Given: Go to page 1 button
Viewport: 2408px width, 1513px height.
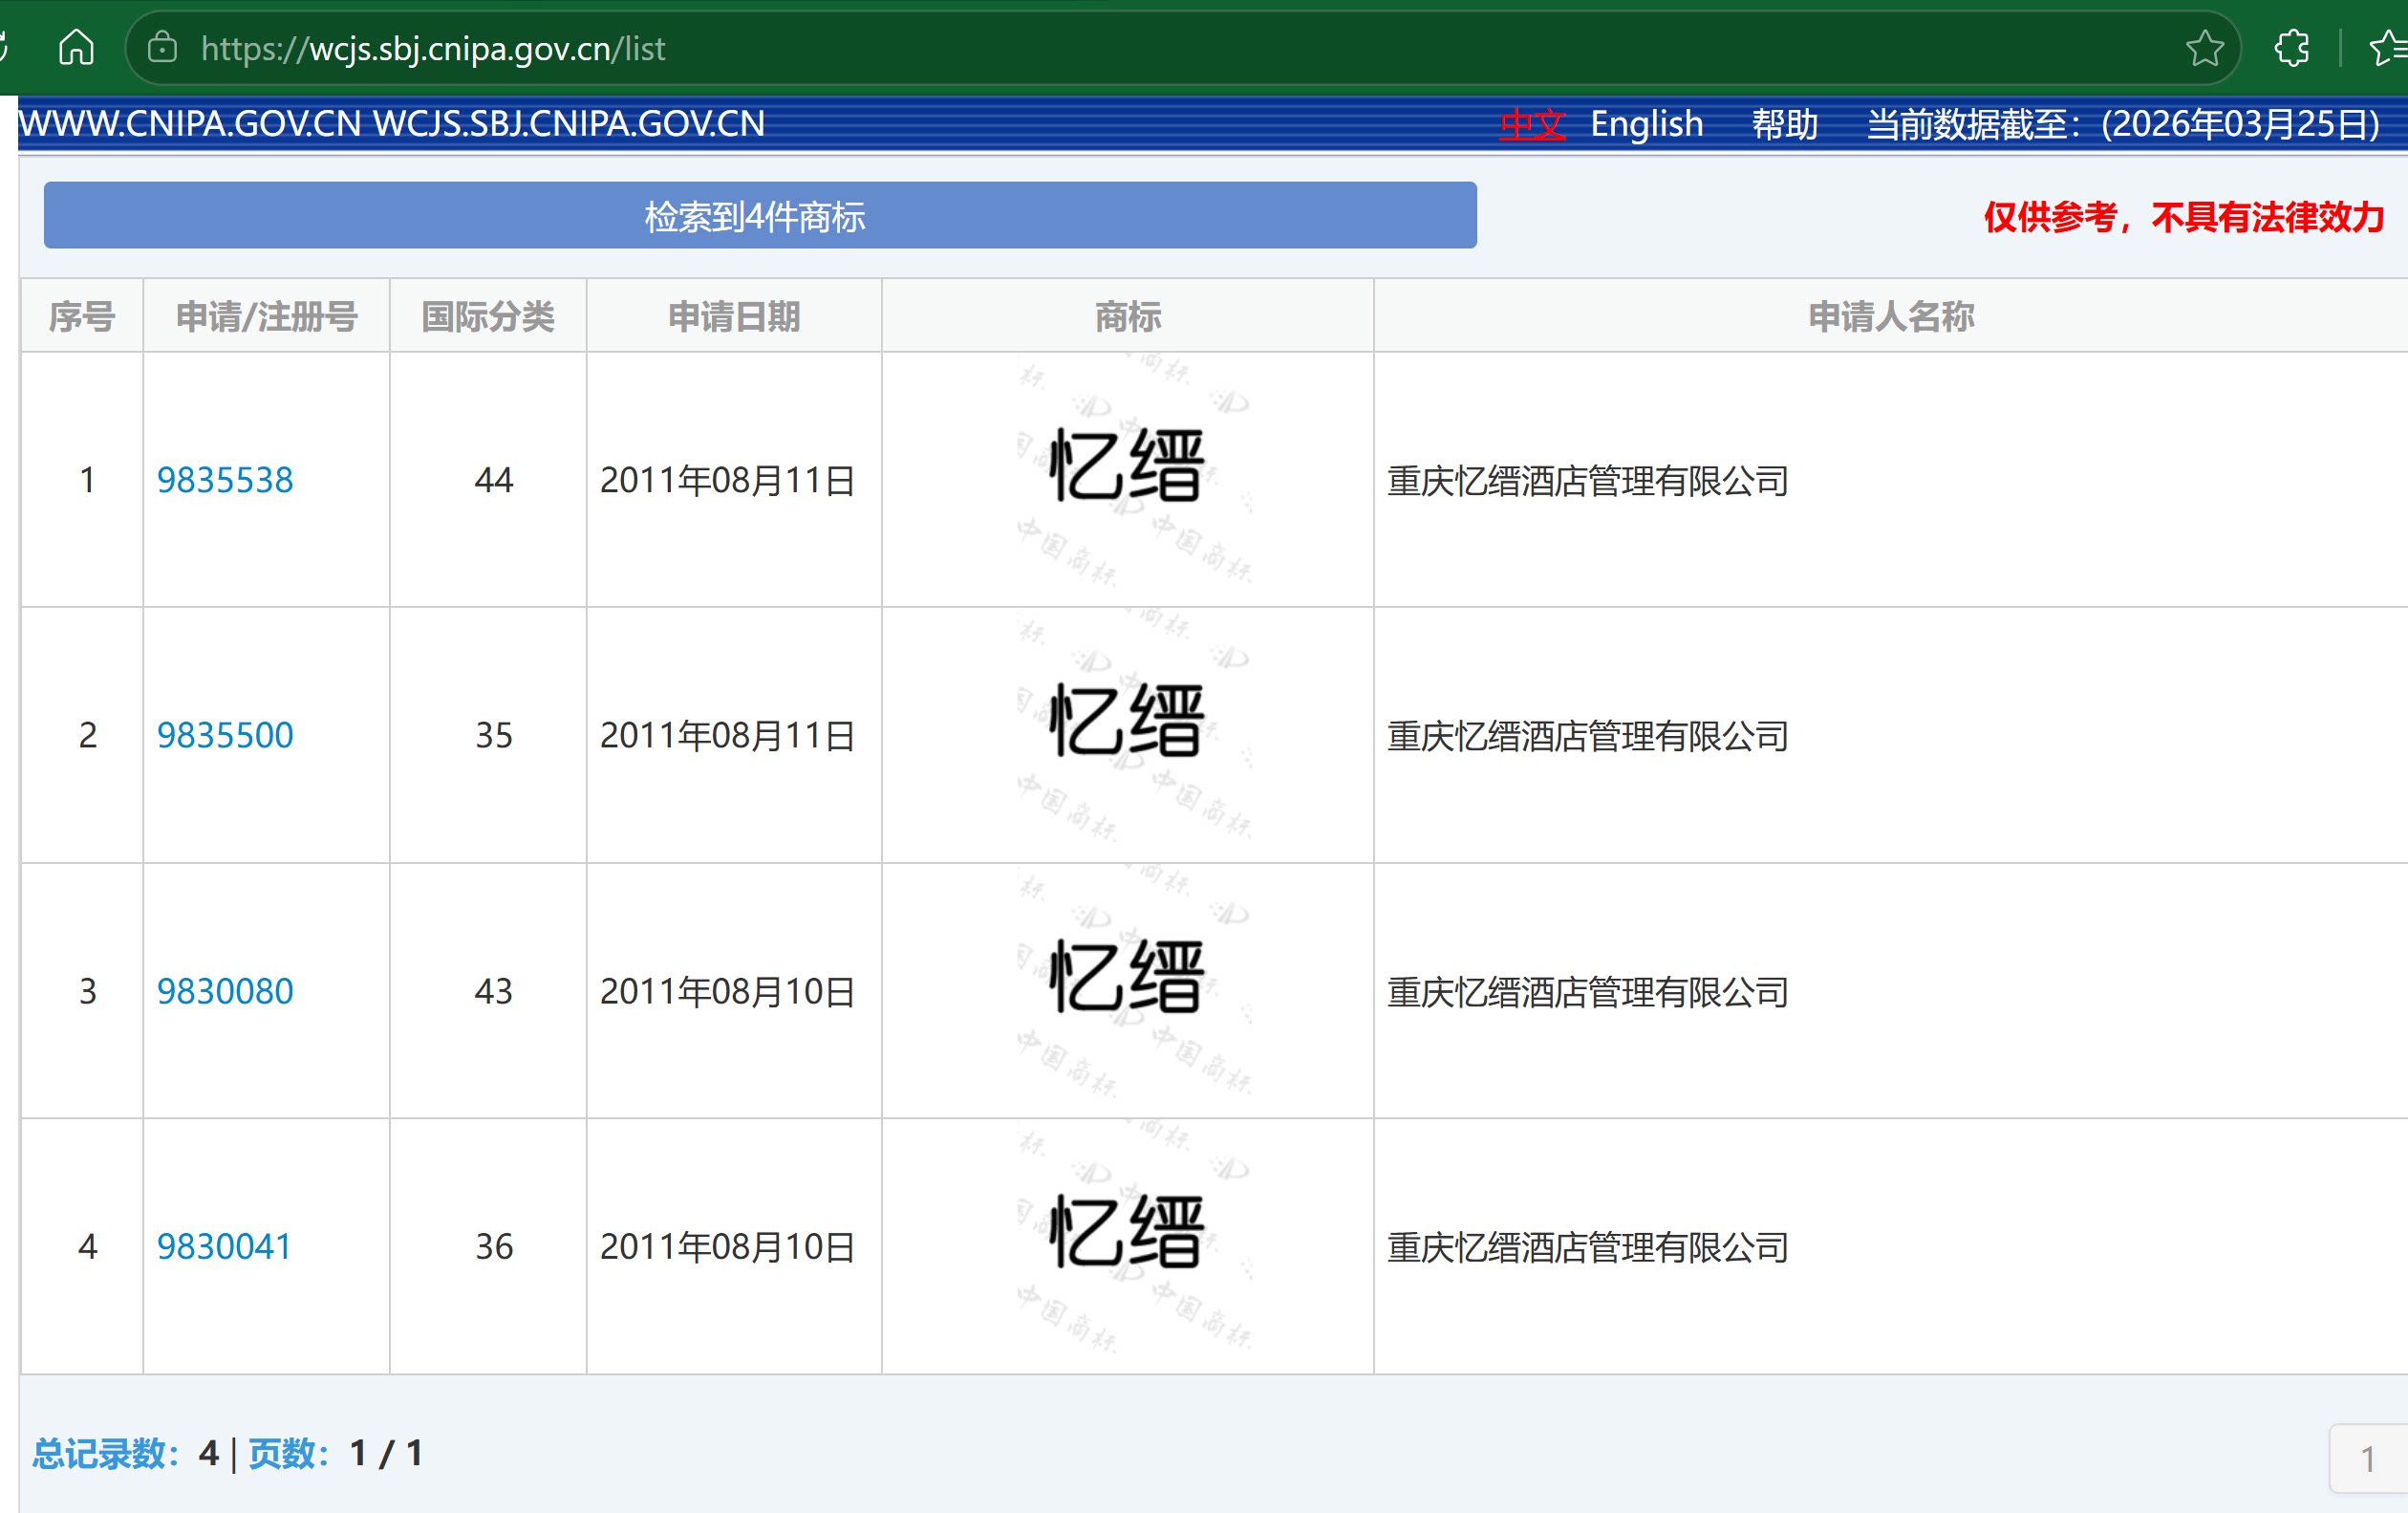Looking at the screenshot, I should (2367, 1458).
